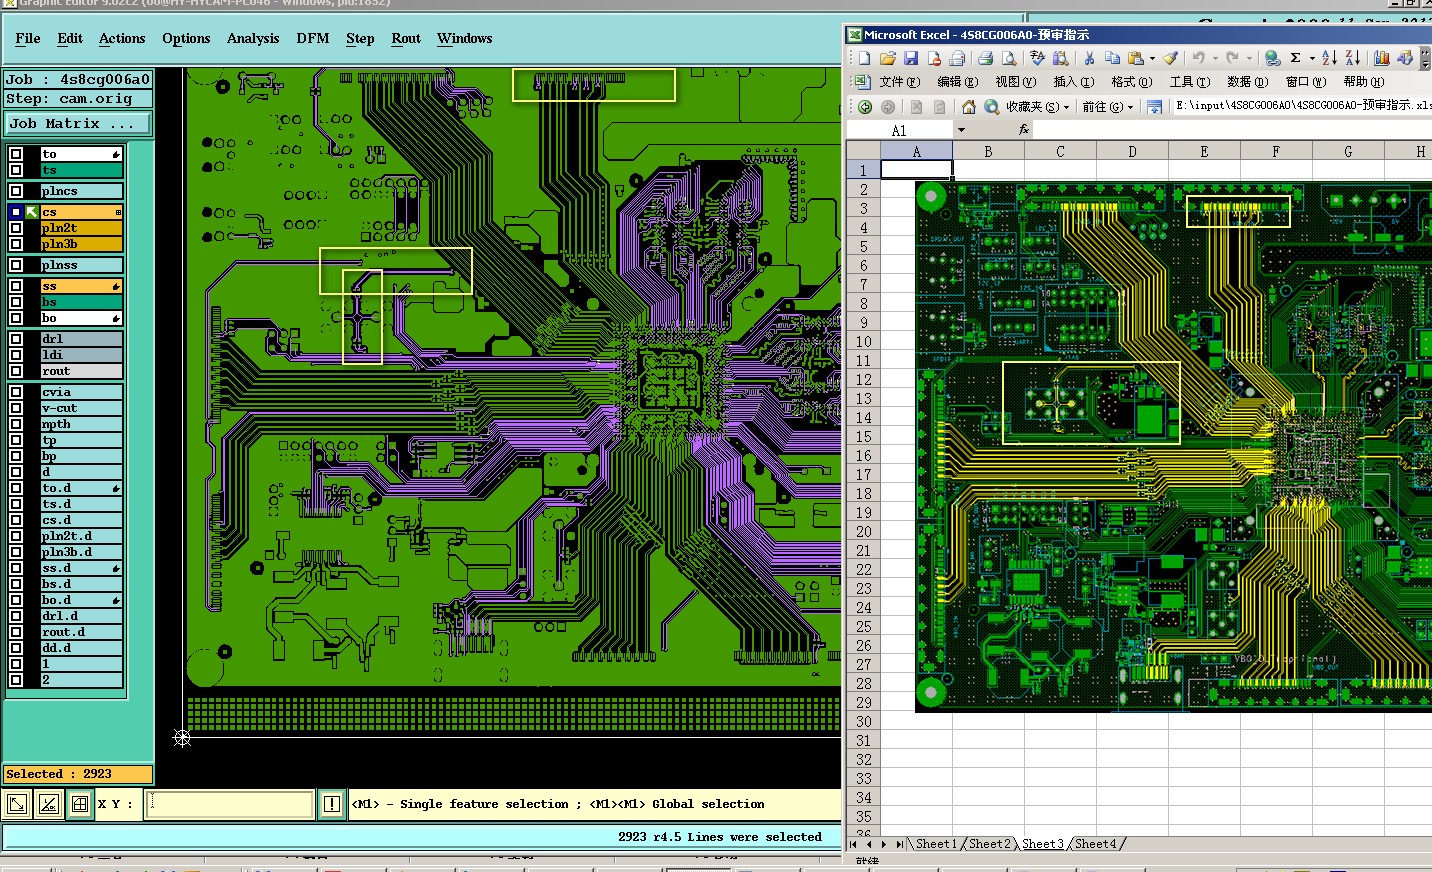Open Excel 数据 Data menu
Screen dimensions: 1432x872
point(1247,82)
